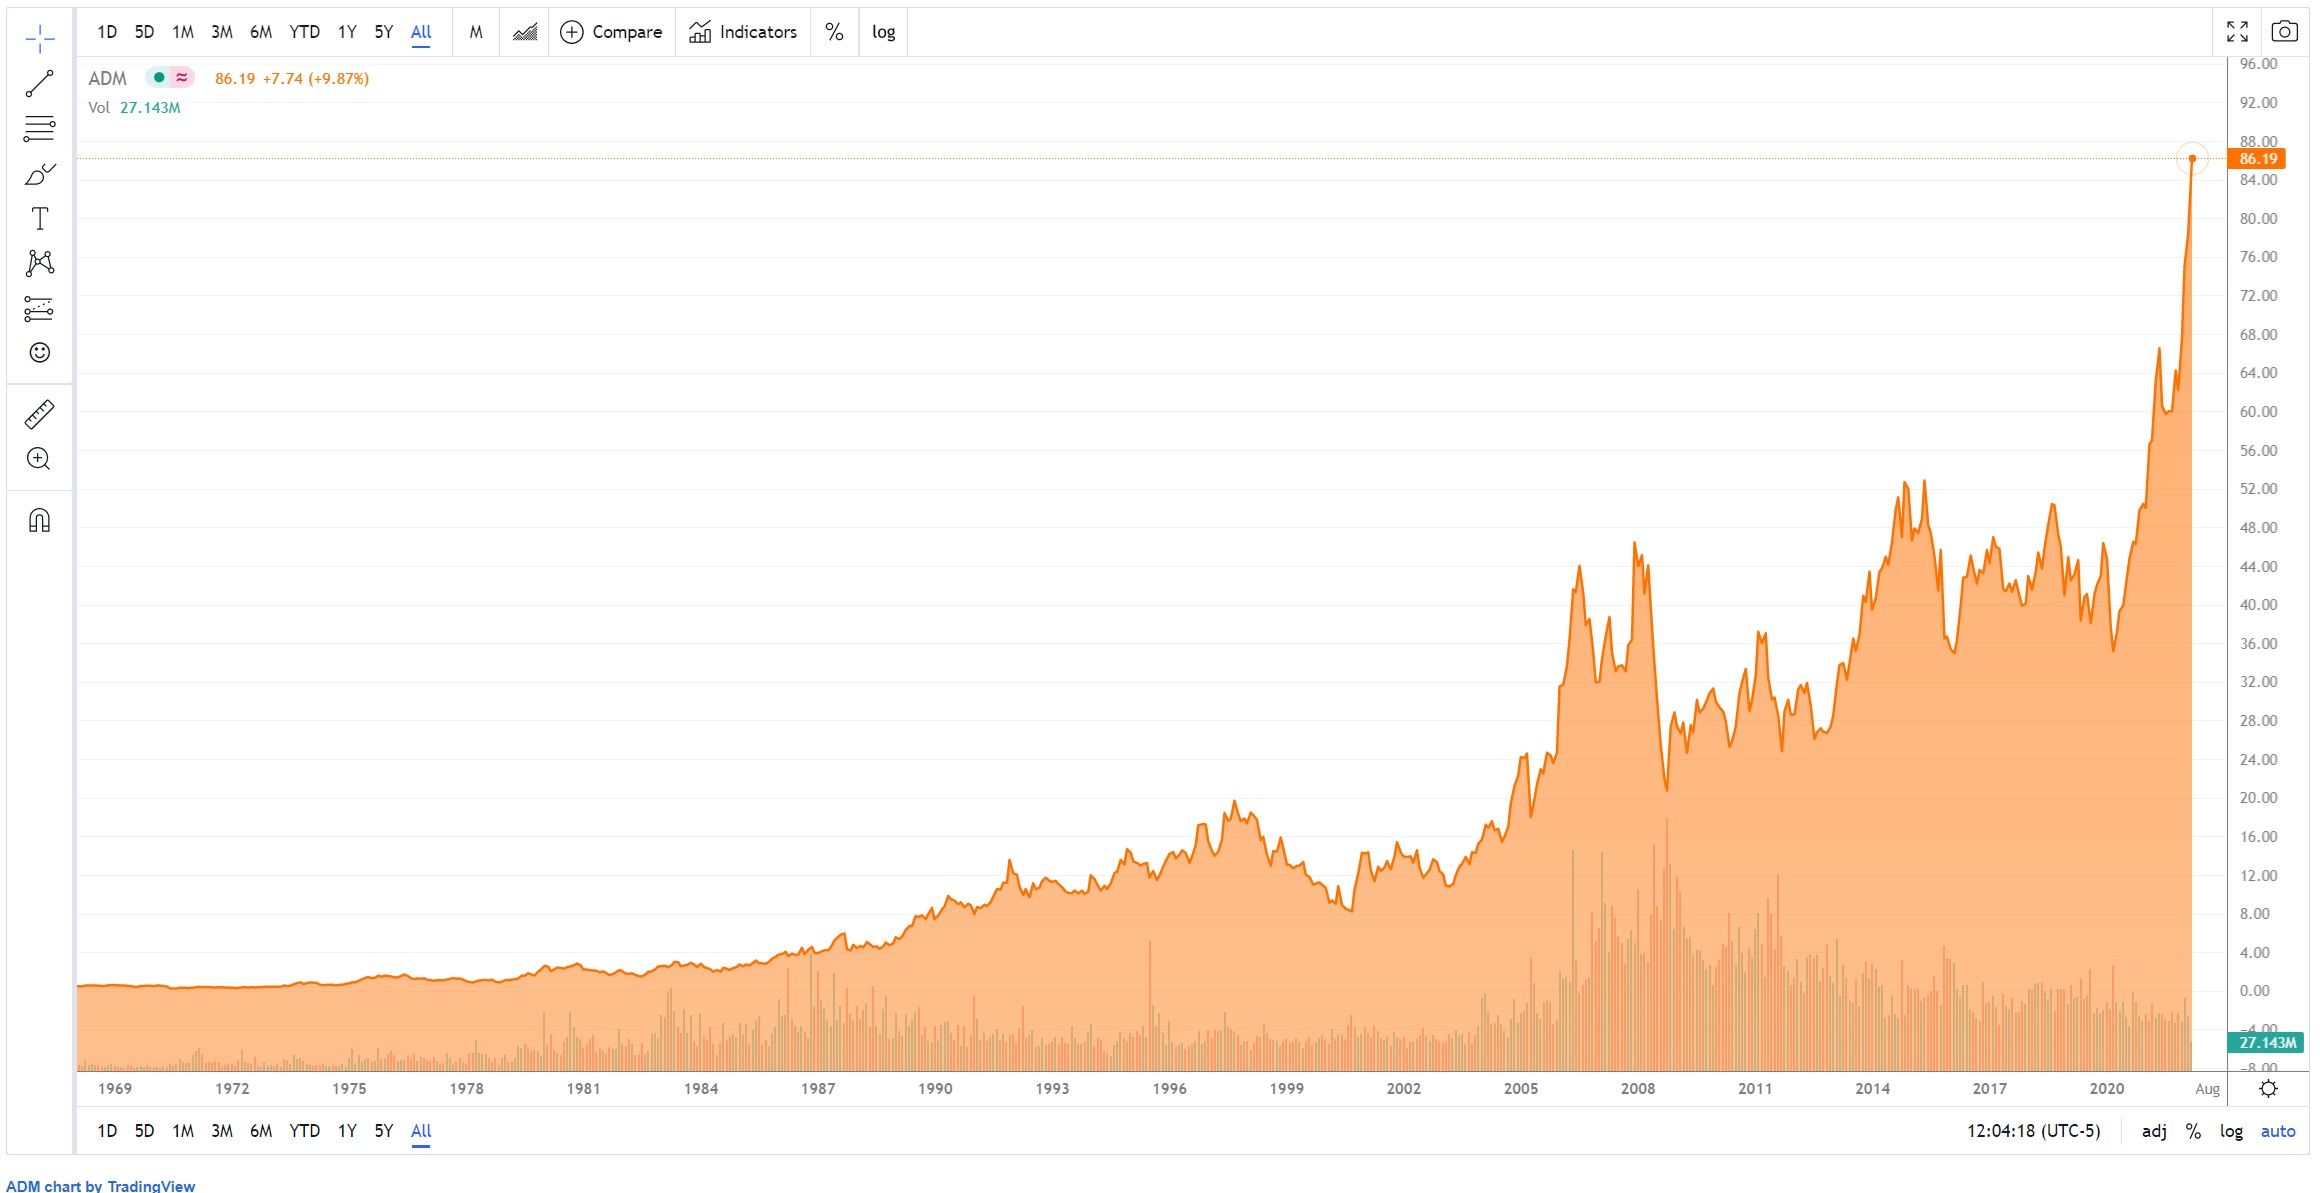Image resolution: width=2320 pixels, height=1193 pixels.
Task: Click the last price point marker
Action: click(x=2191, y=158)
